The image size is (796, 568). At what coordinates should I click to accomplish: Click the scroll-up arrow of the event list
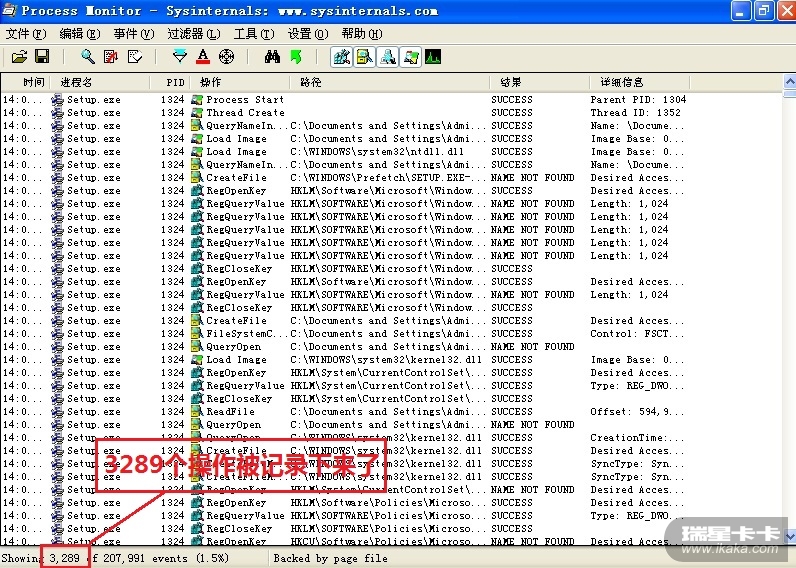pos(790,81)
